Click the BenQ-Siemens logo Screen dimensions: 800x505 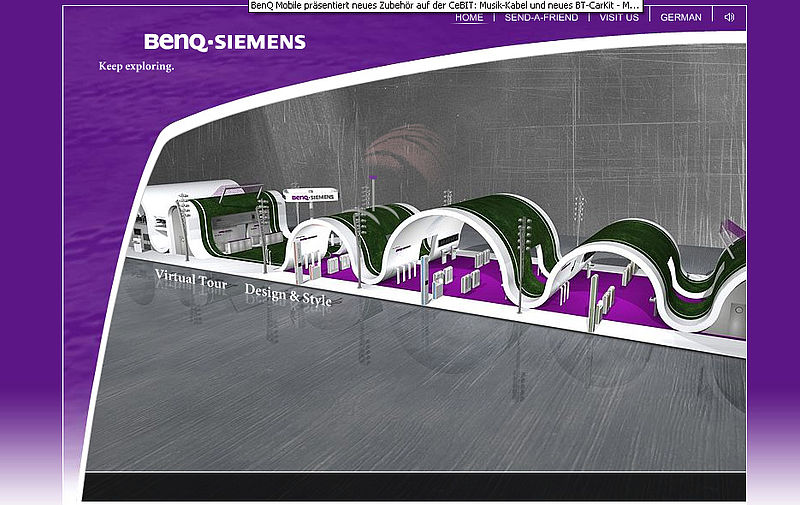click(225, 42)
